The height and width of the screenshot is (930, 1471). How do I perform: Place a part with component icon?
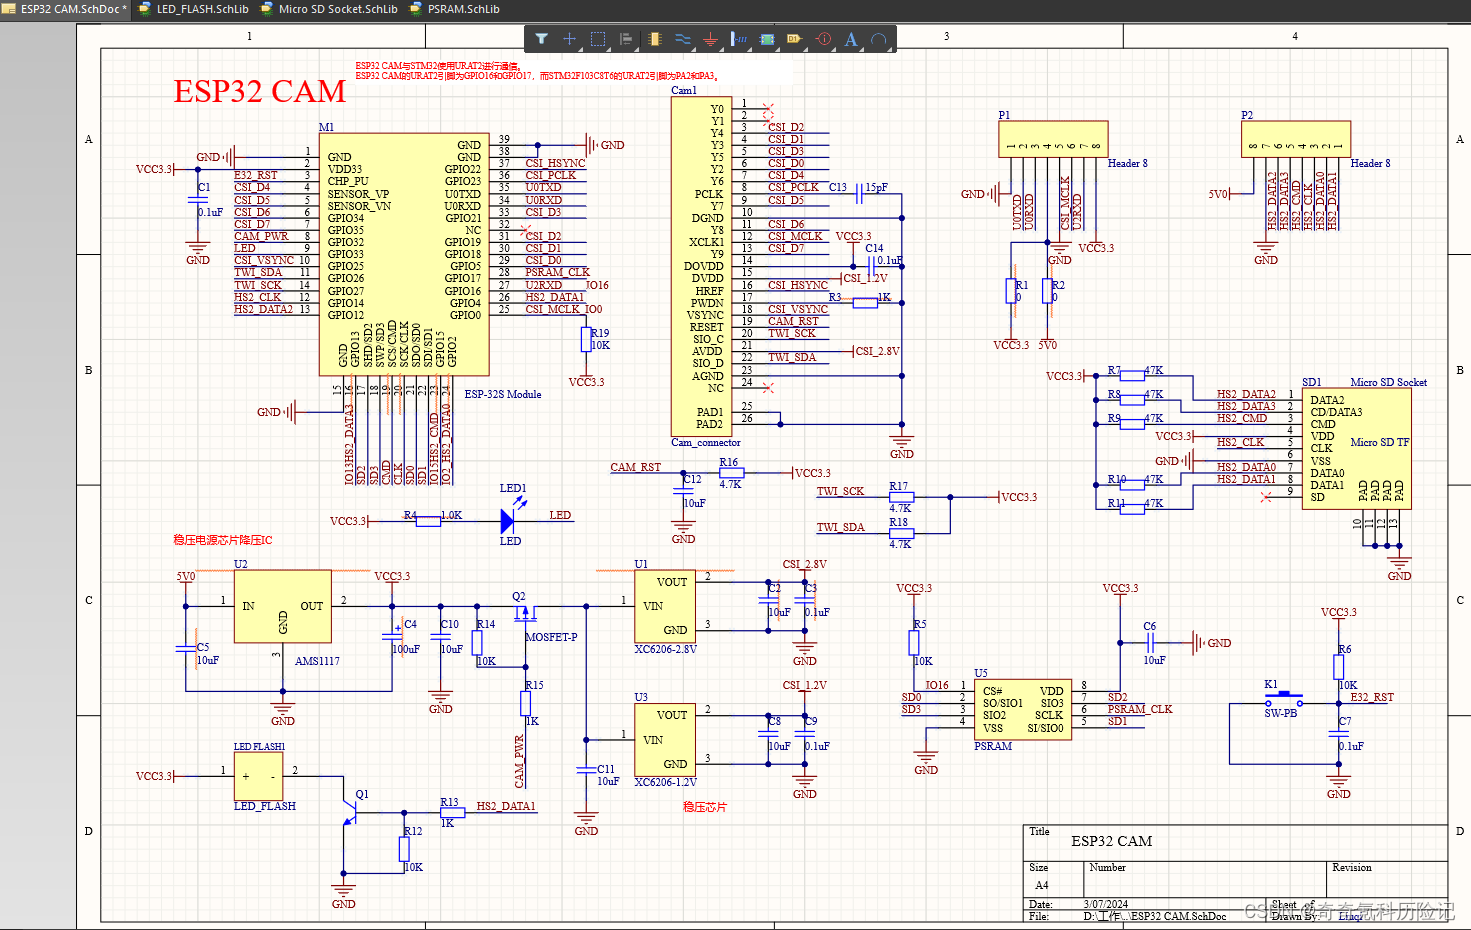[654, 39]
